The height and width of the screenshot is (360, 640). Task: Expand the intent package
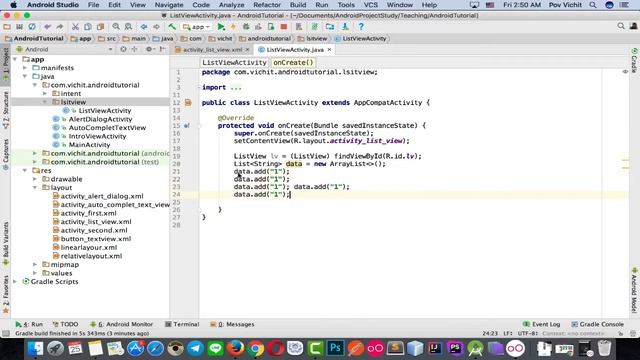45,93
